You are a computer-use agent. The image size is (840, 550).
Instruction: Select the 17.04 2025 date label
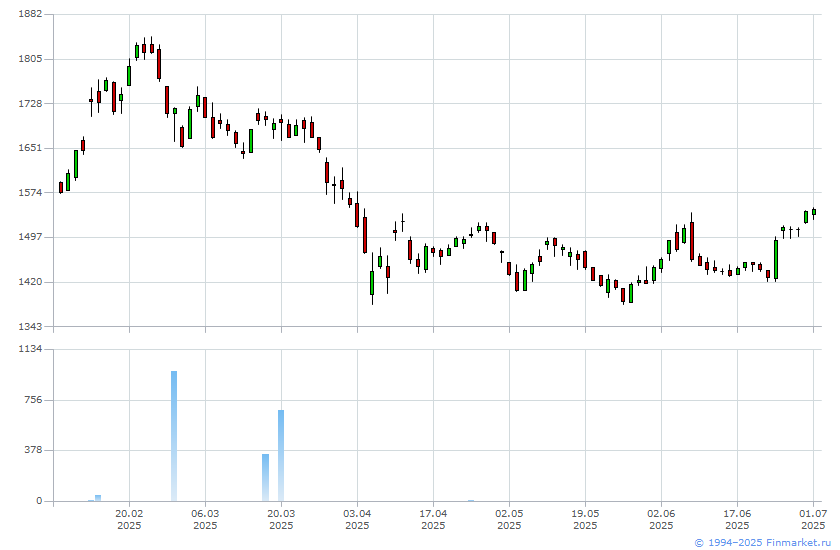[x=433, y=519]
